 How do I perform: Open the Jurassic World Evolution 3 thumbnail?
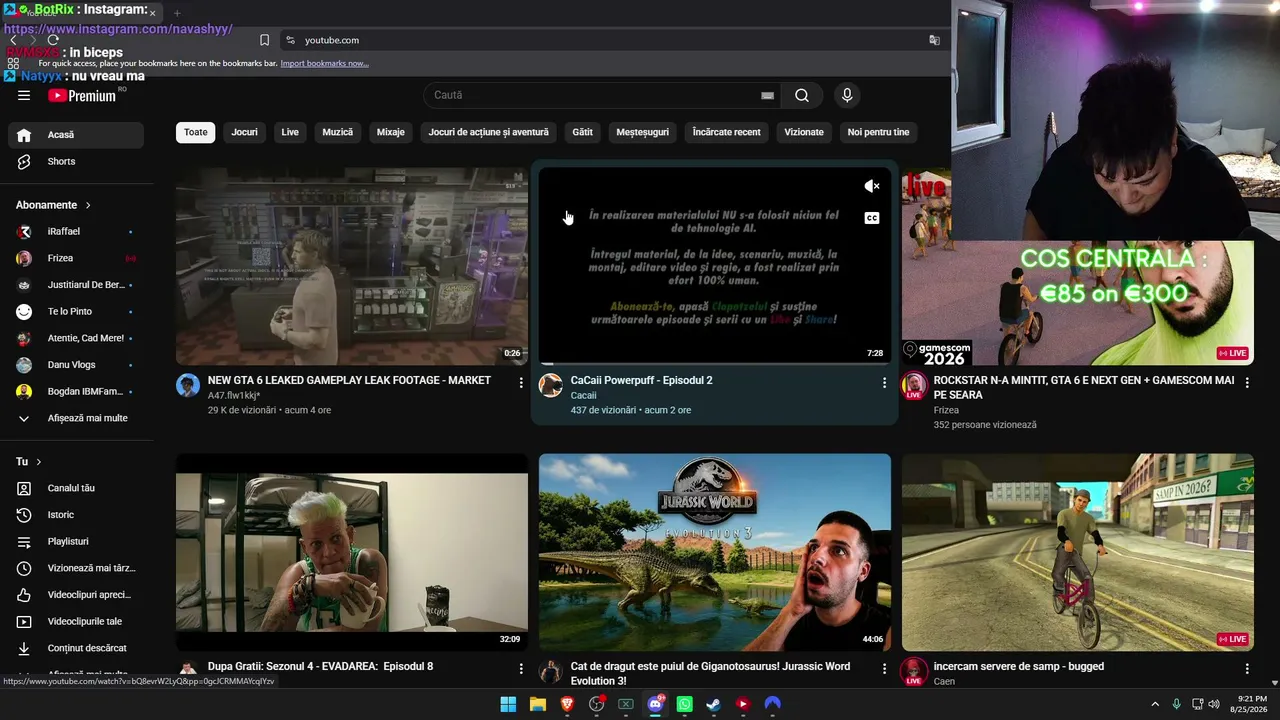(715, 552)
